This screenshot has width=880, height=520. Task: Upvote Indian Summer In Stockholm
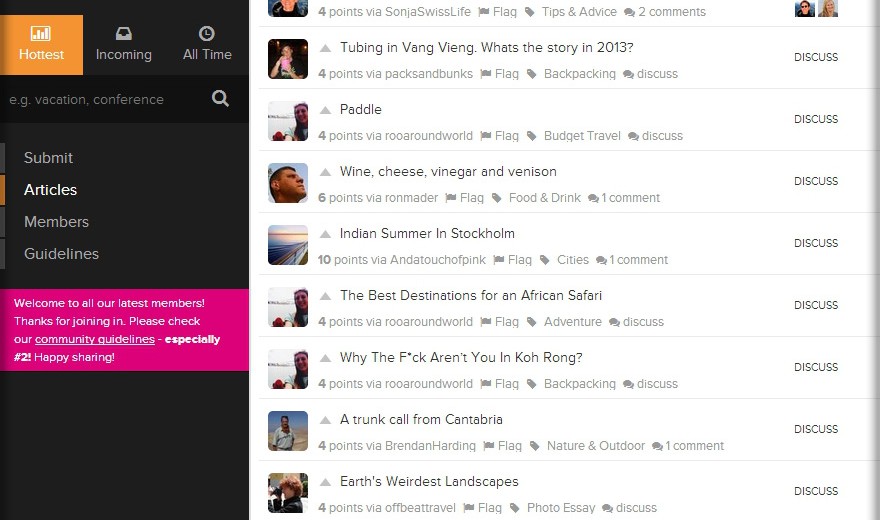tap(325, 234)
